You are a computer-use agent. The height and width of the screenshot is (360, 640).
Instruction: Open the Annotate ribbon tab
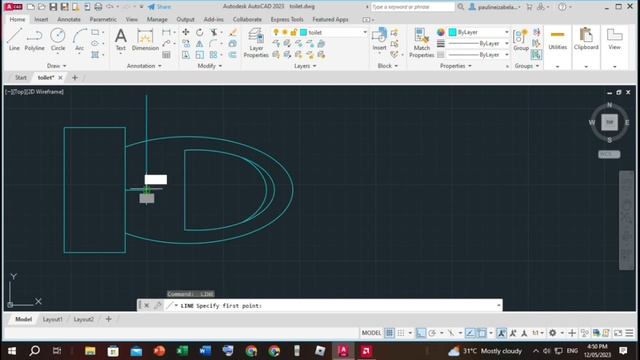click(69, 19)
